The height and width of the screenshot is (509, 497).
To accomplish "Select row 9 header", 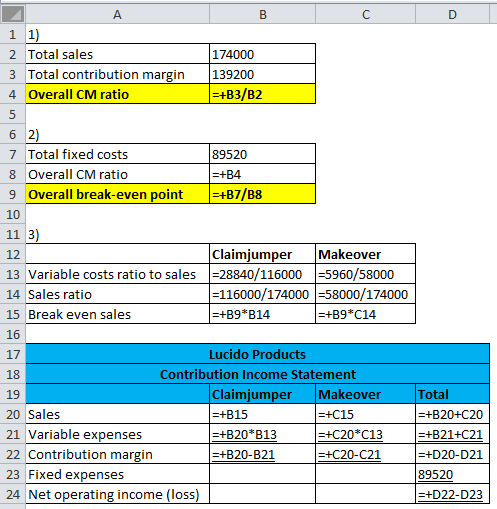I will coord(13,194).
